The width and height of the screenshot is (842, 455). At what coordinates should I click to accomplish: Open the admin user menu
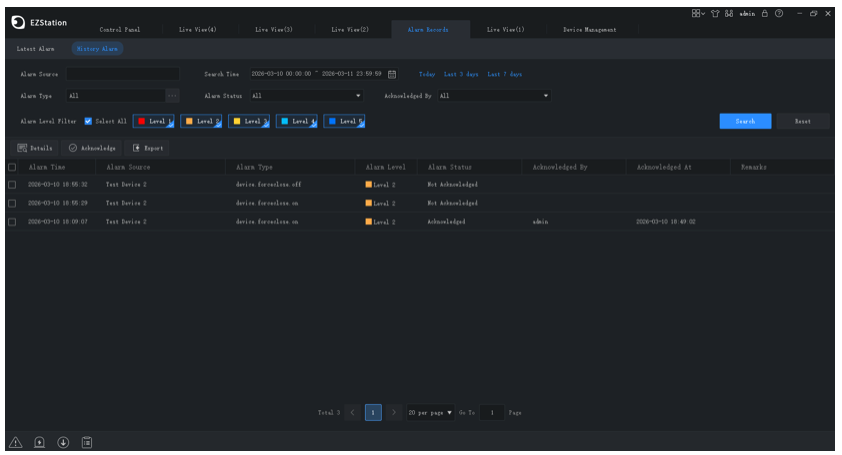tap(747, 13)
